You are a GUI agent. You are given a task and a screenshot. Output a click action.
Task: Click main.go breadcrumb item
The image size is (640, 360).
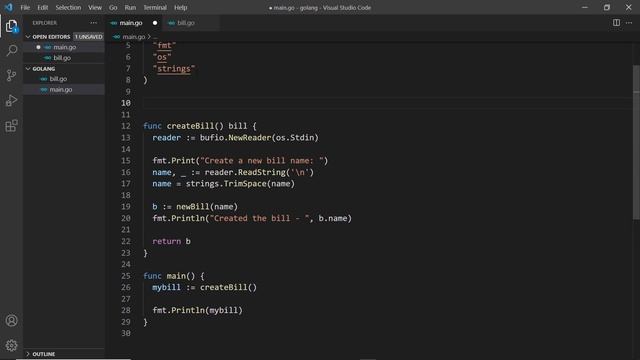133,37
